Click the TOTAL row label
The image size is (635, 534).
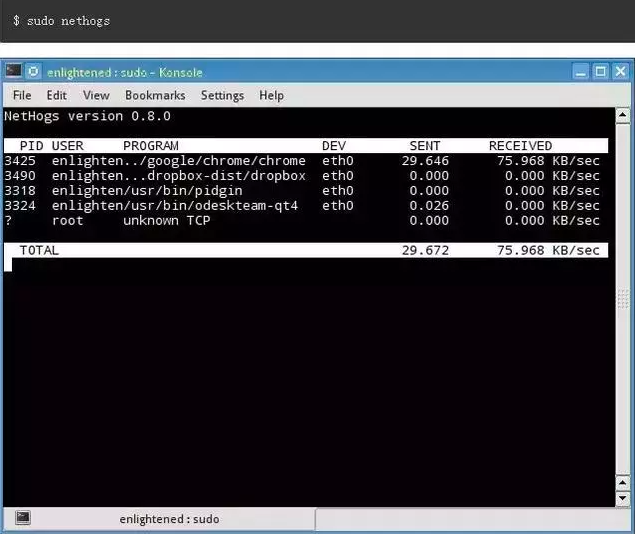(x=39, y=251)
